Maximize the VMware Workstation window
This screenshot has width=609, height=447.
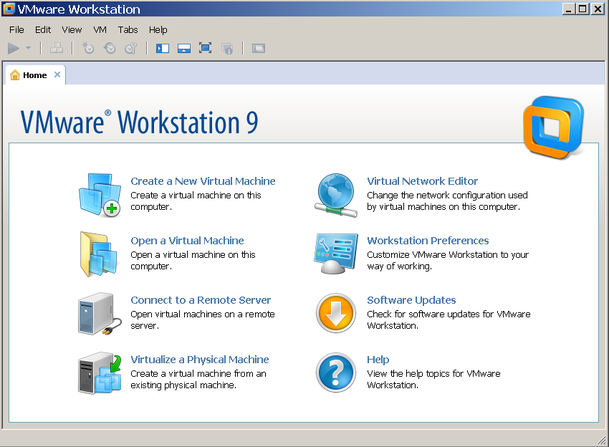[583, 9]
